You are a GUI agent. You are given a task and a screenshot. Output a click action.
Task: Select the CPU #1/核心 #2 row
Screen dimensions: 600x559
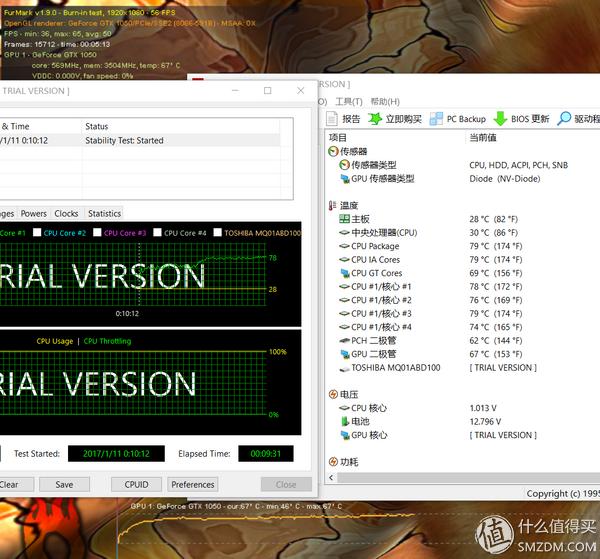[463, 300]
